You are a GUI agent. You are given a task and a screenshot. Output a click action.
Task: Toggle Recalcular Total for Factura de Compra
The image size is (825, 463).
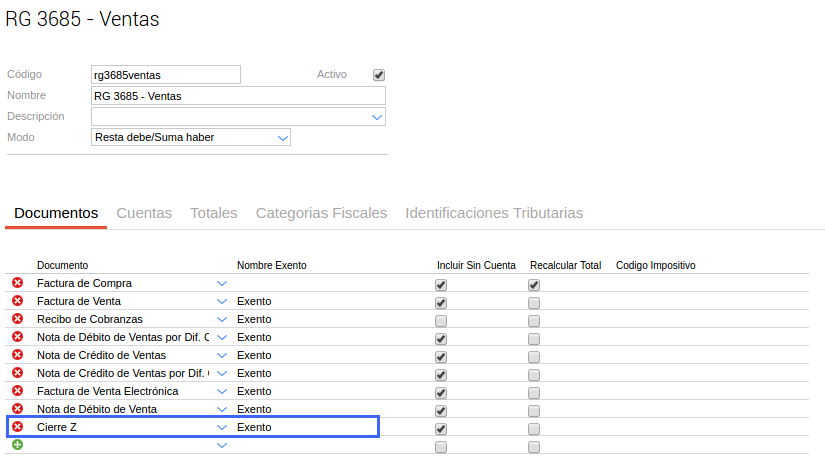[534, 285]
